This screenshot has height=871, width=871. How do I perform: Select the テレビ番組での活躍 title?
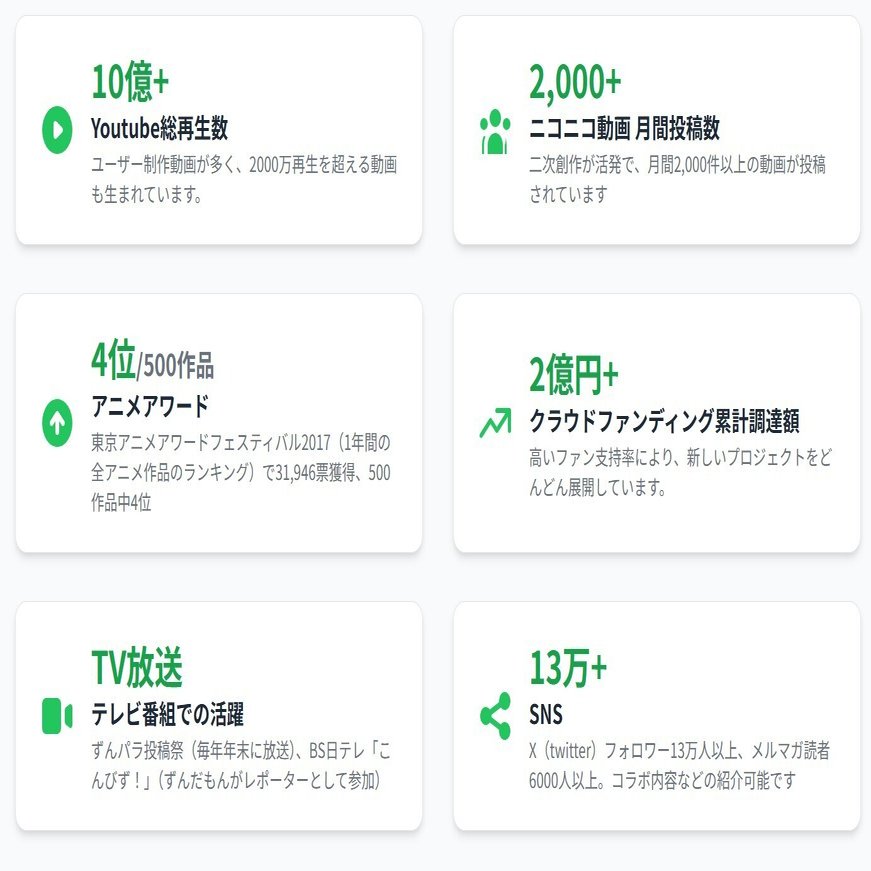167,714
